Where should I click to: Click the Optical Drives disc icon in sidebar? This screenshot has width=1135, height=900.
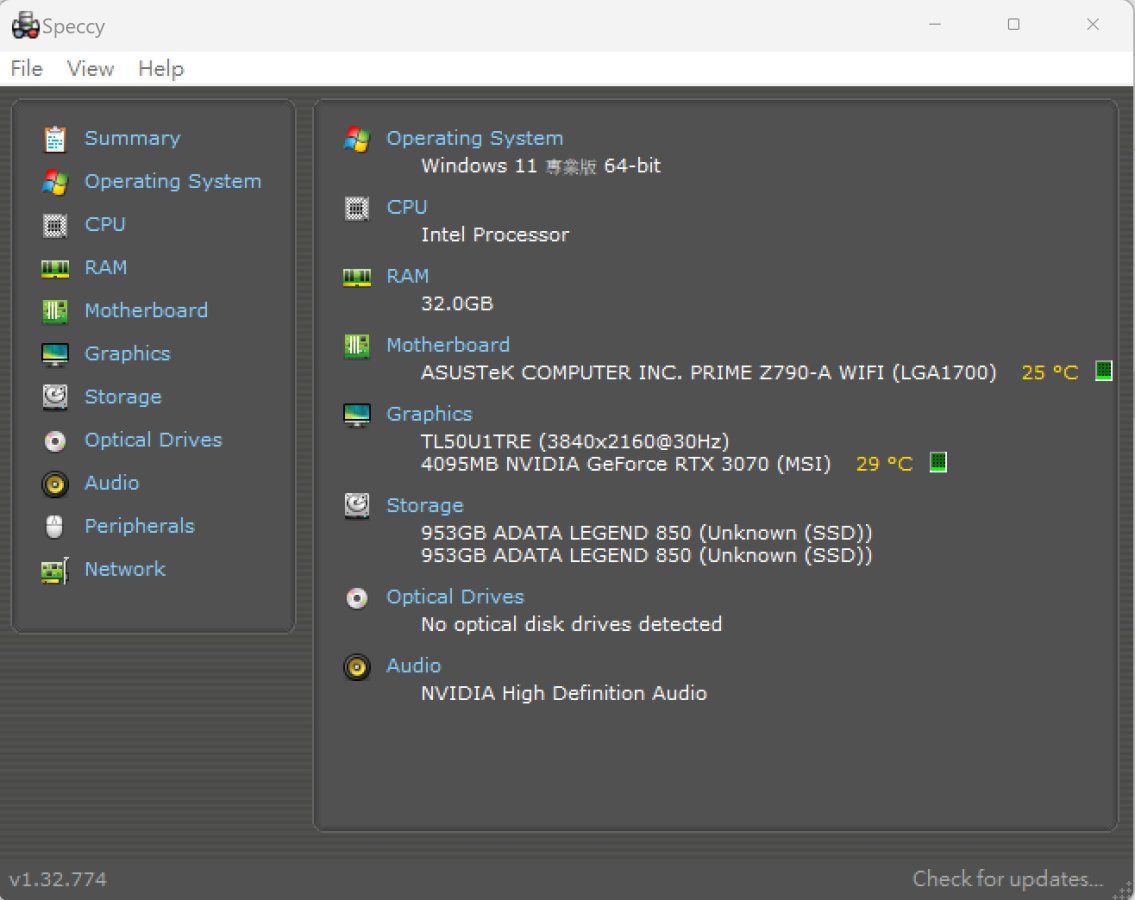55,440
